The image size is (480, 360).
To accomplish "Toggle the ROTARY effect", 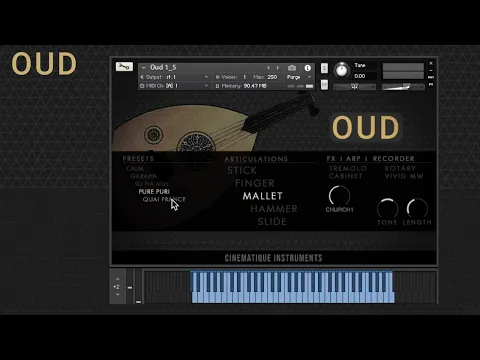I will tap(400, 168).
